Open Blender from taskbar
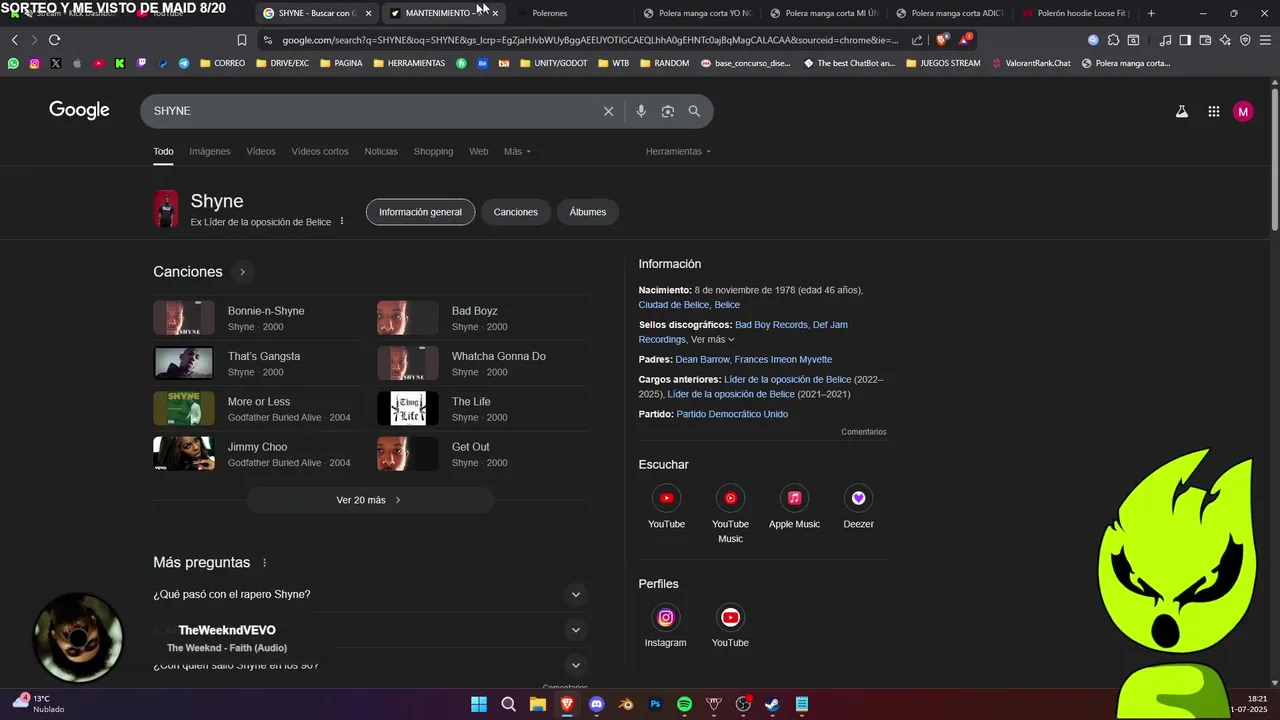This screenshot has height=720, width=1280. (x=626, y=704)
